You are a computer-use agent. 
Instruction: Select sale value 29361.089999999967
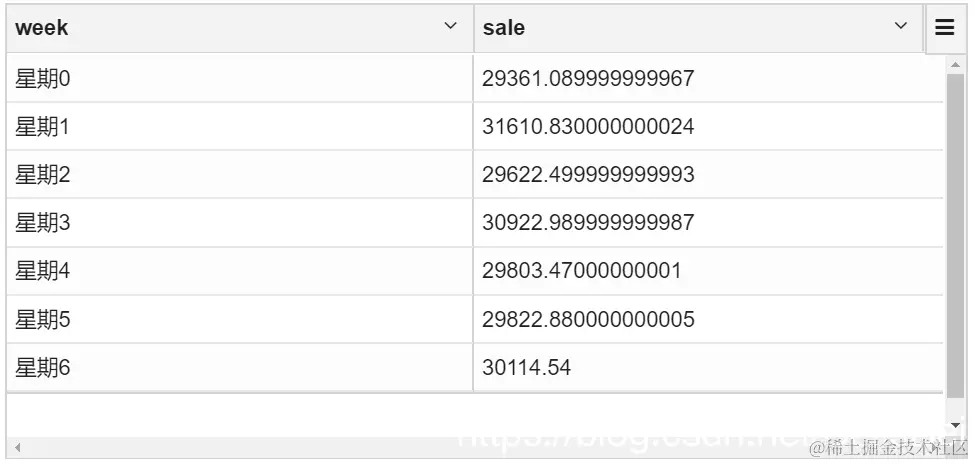(588, 78)
